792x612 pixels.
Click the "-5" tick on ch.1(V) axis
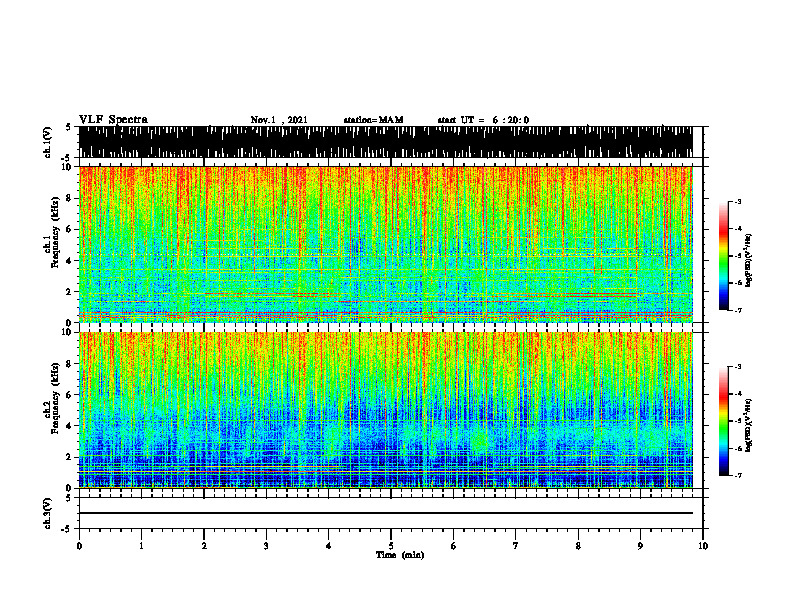click(66, 158)
